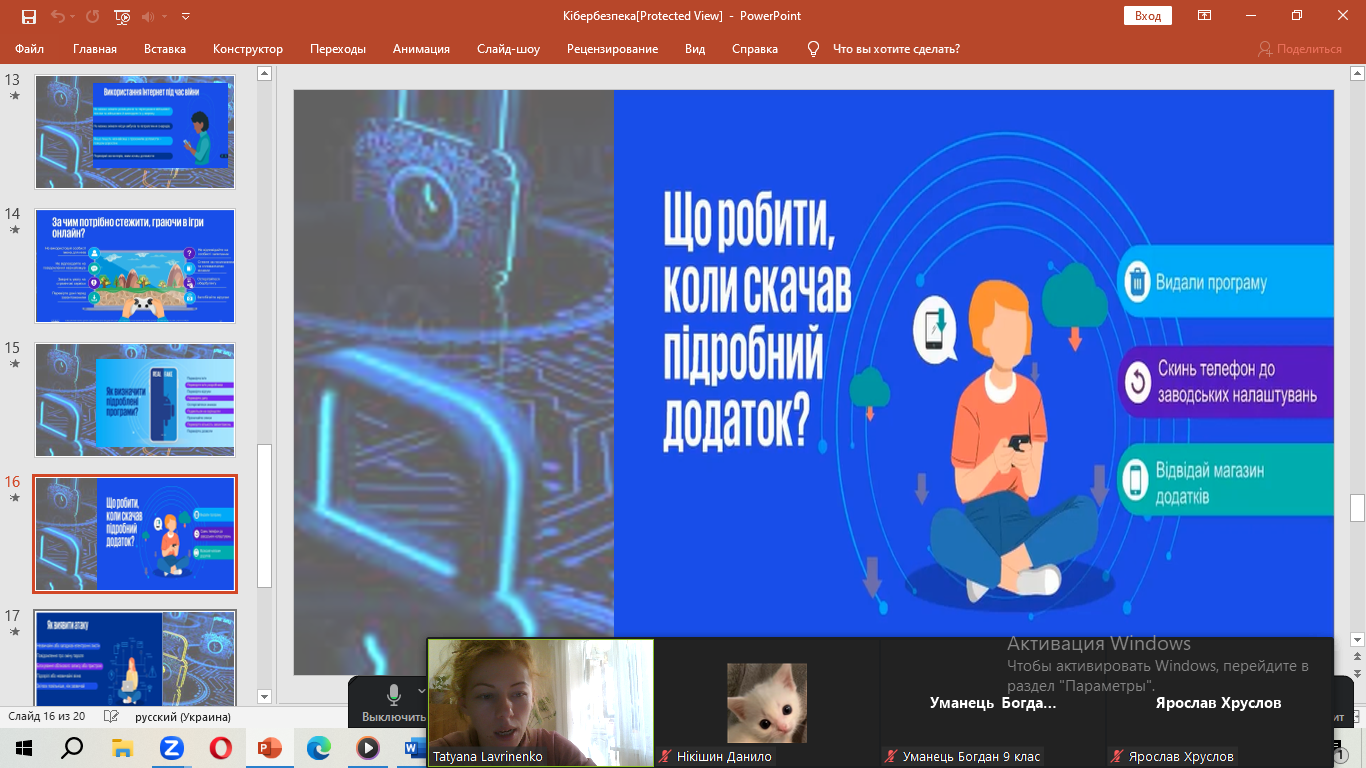
Task: Select the Вид tab
Action: coord(695,49)
